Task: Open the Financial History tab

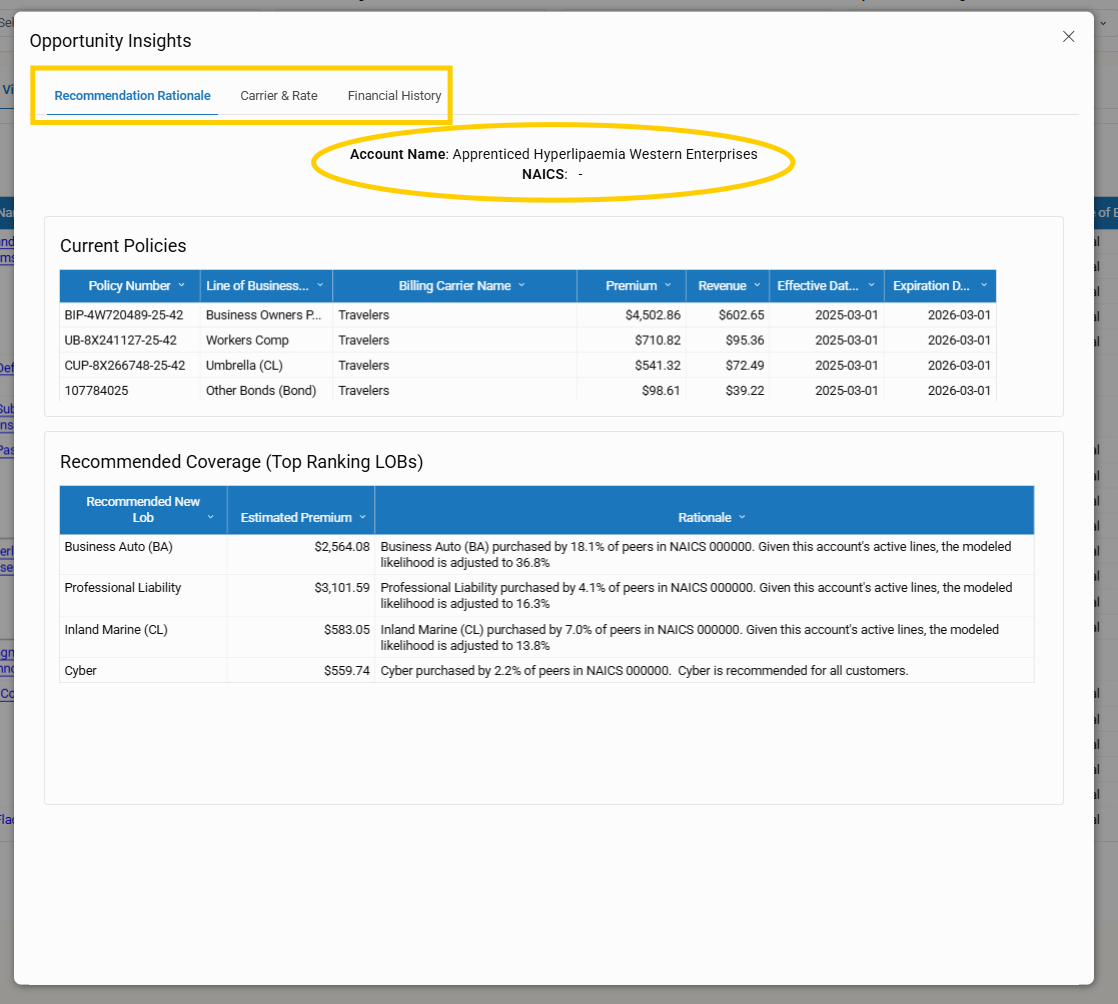Action: [394, 96]
